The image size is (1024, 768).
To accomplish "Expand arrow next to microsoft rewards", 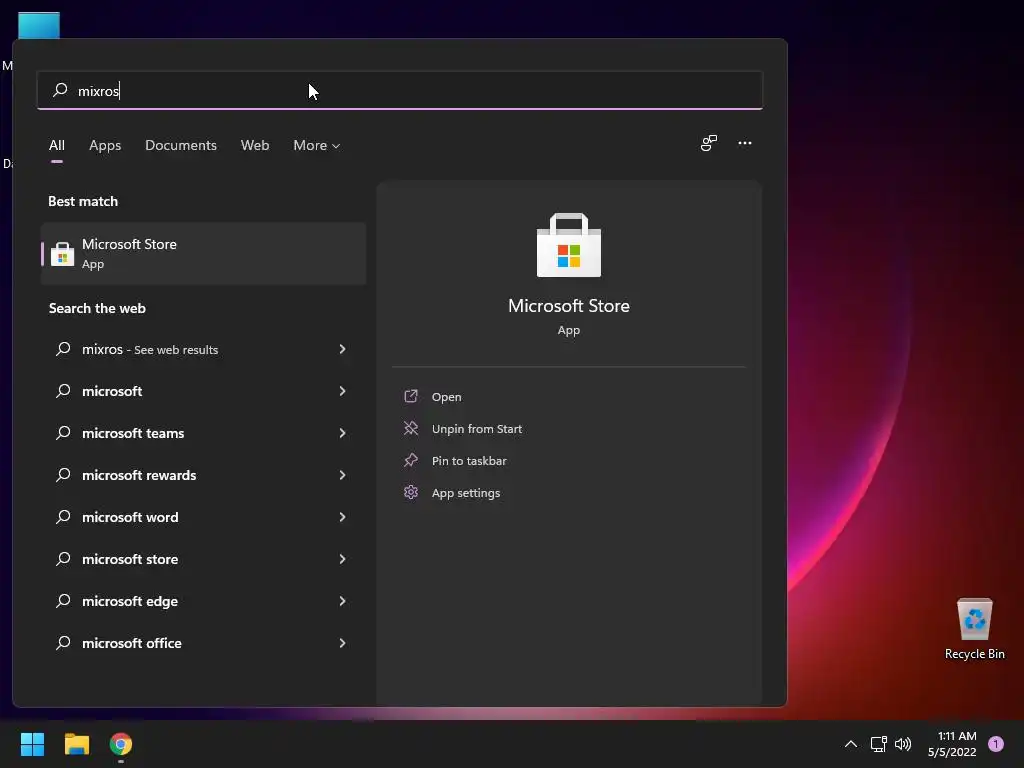I will click(342, 475).
